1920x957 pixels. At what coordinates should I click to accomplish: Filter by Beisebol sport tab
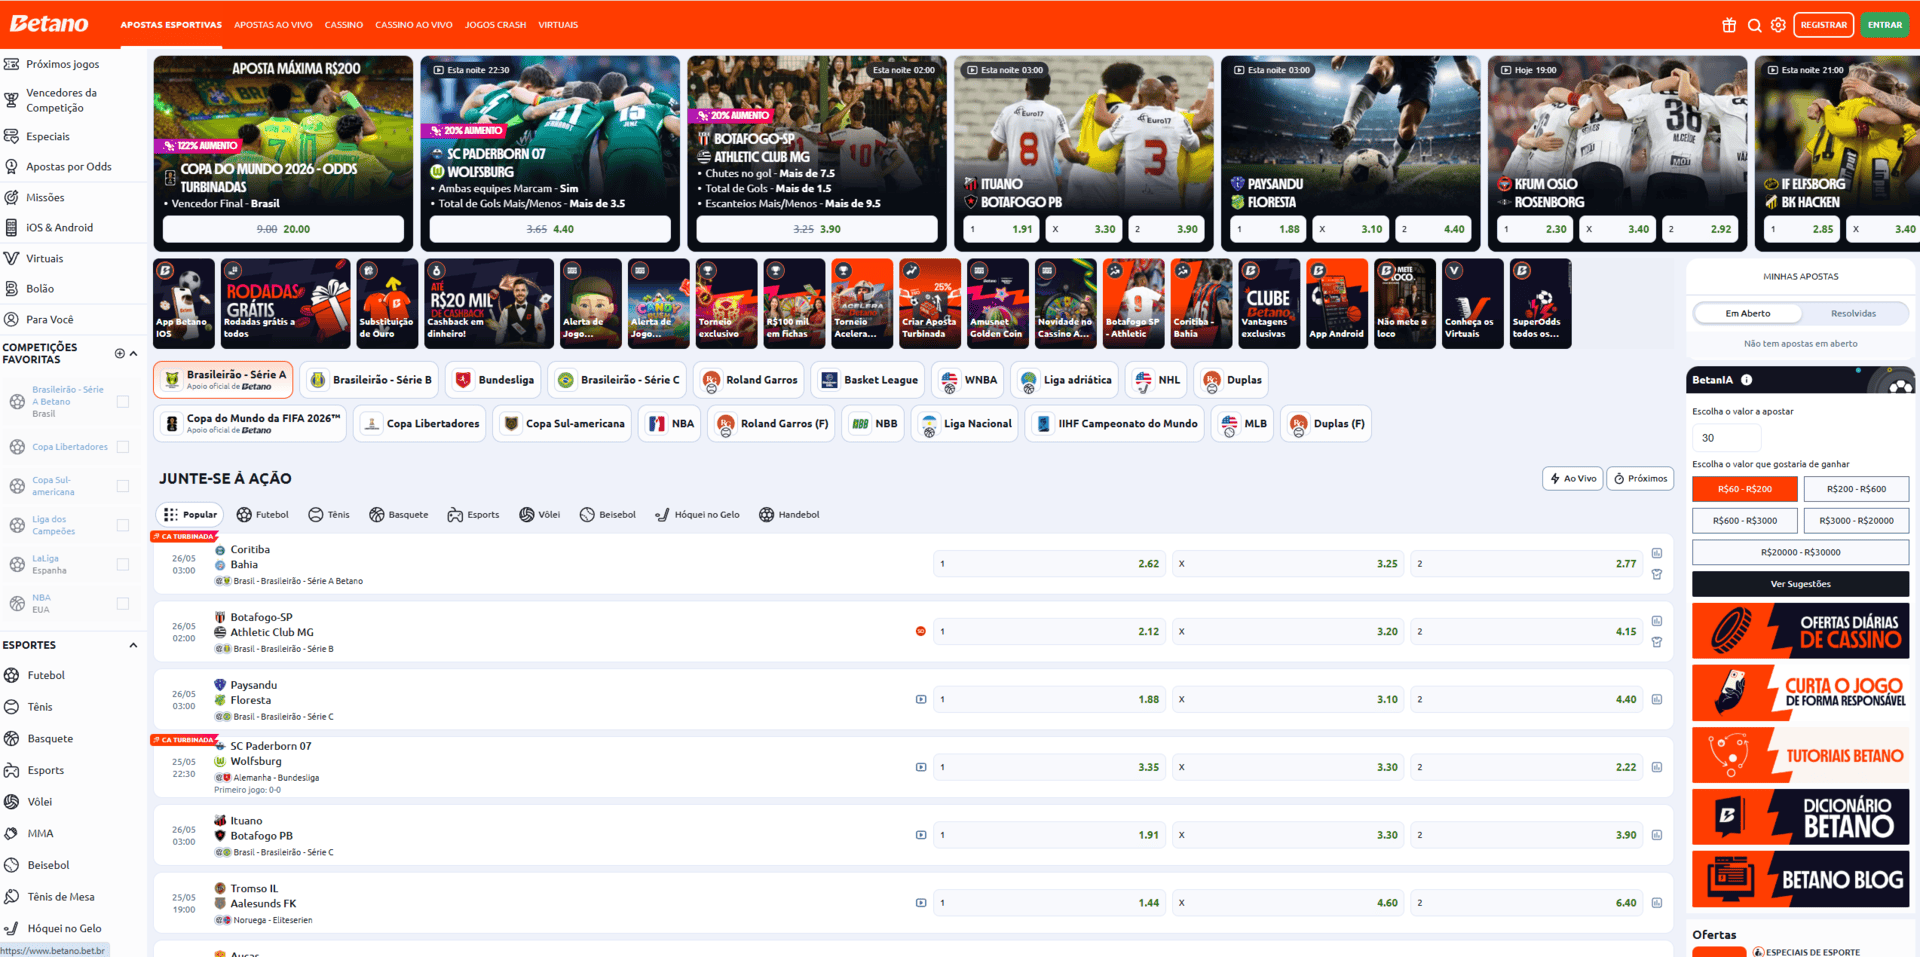608,515
